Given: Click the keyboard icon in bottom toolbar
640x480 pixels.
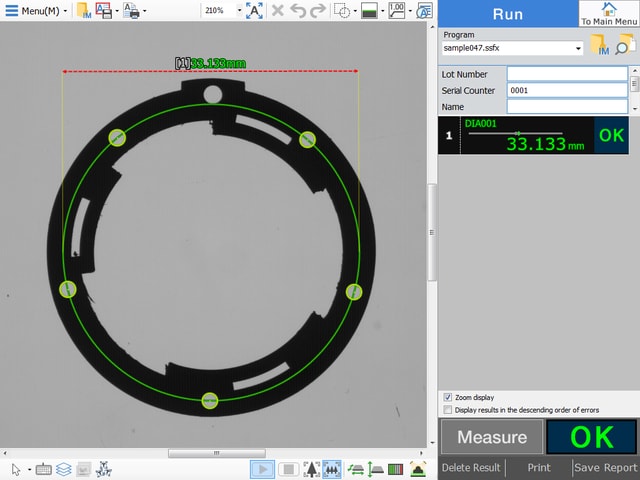Looking at the screenshot, I should (x=43, y=469).
